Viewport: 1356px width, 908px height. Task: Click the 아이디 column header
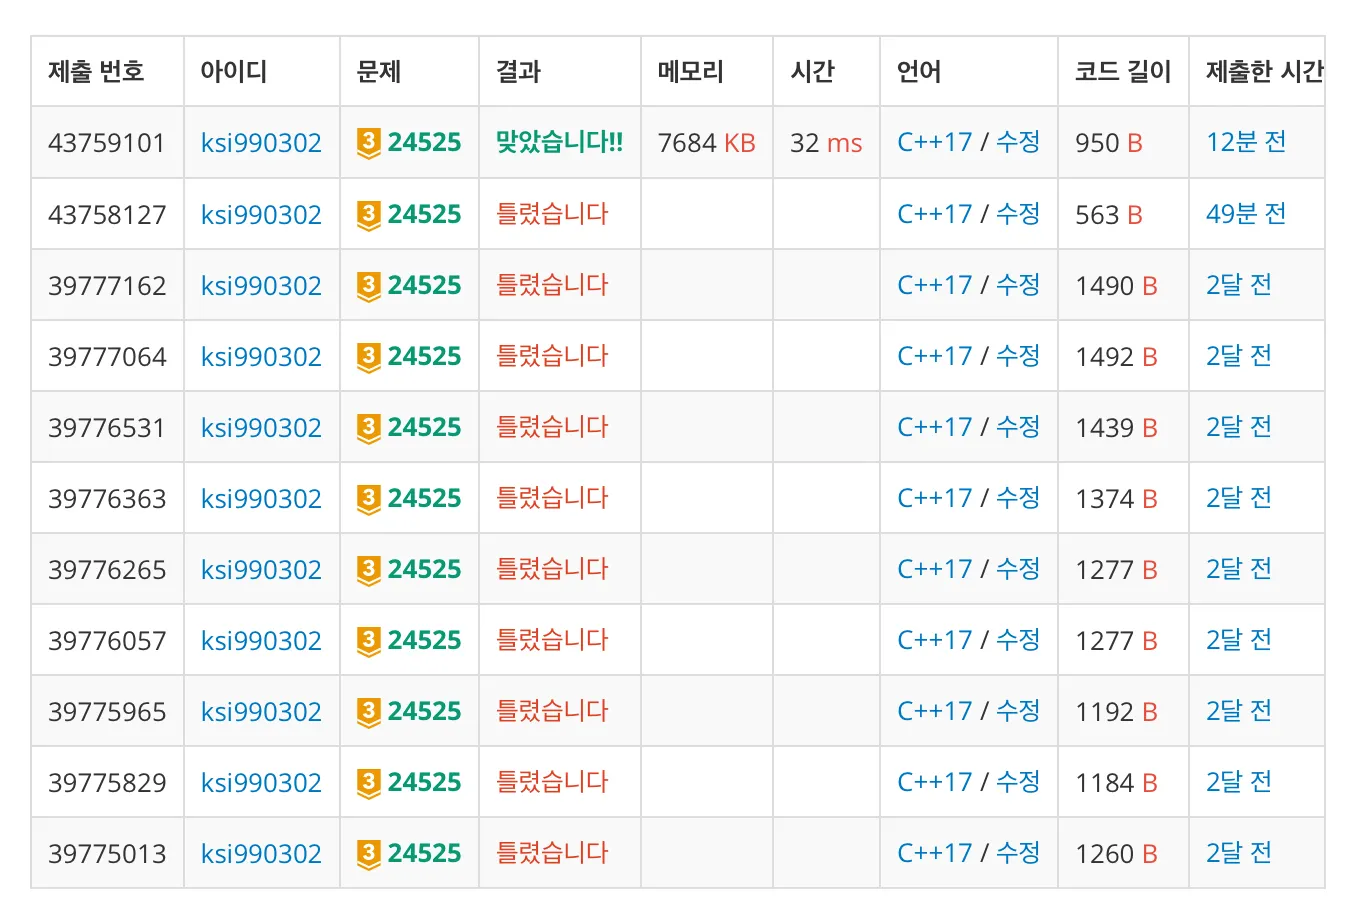click(233, 71)
